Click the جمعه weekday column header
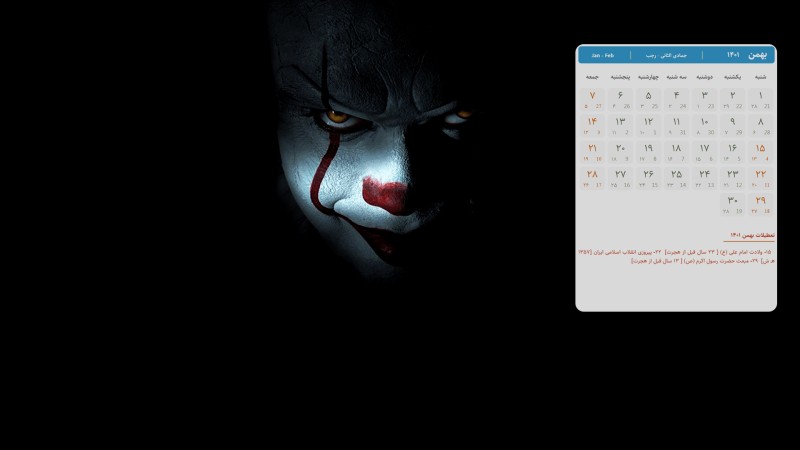Viewport: 800px width, 450px height. pos(592,76)
